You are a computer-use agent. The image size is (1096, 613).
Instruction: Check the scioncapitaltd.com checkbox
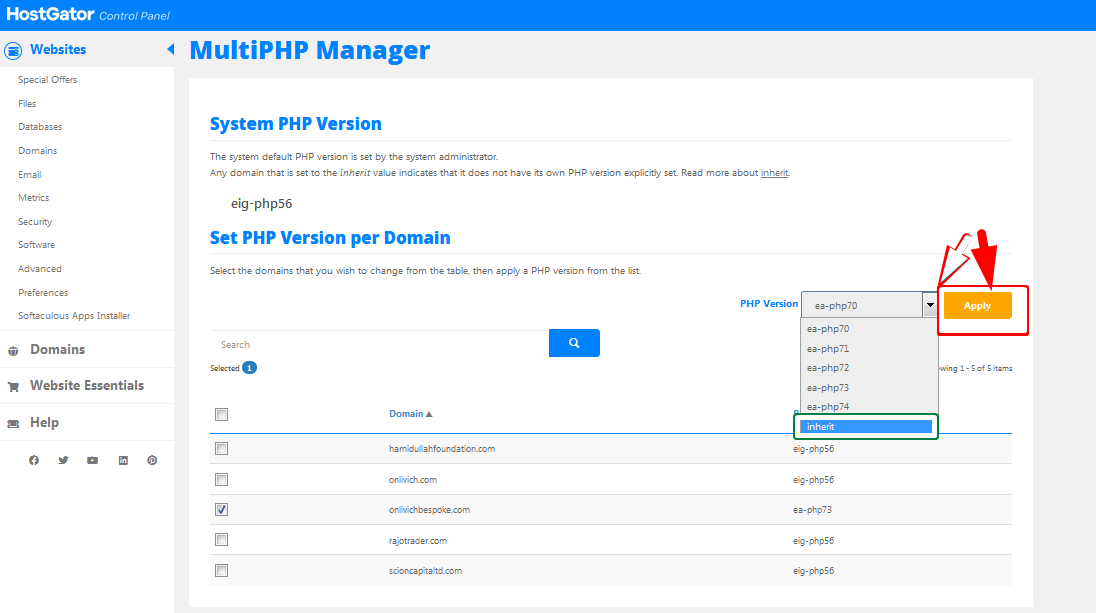222,570
